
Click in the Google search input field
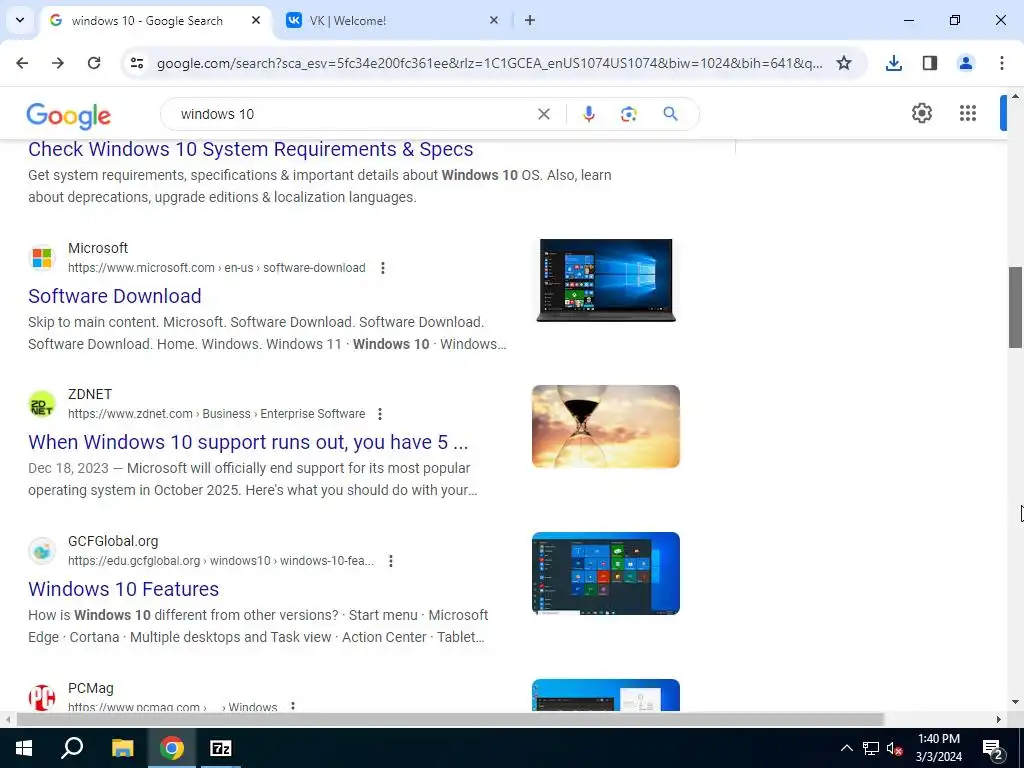point(353,114)
